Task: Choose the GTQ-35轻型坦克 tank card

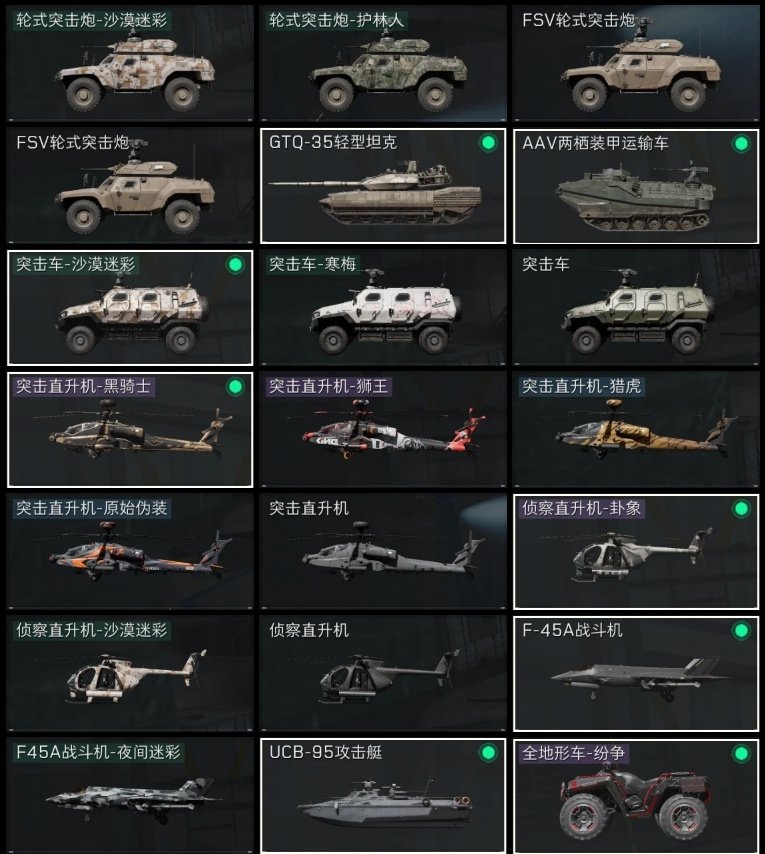Action: (383, 186)
